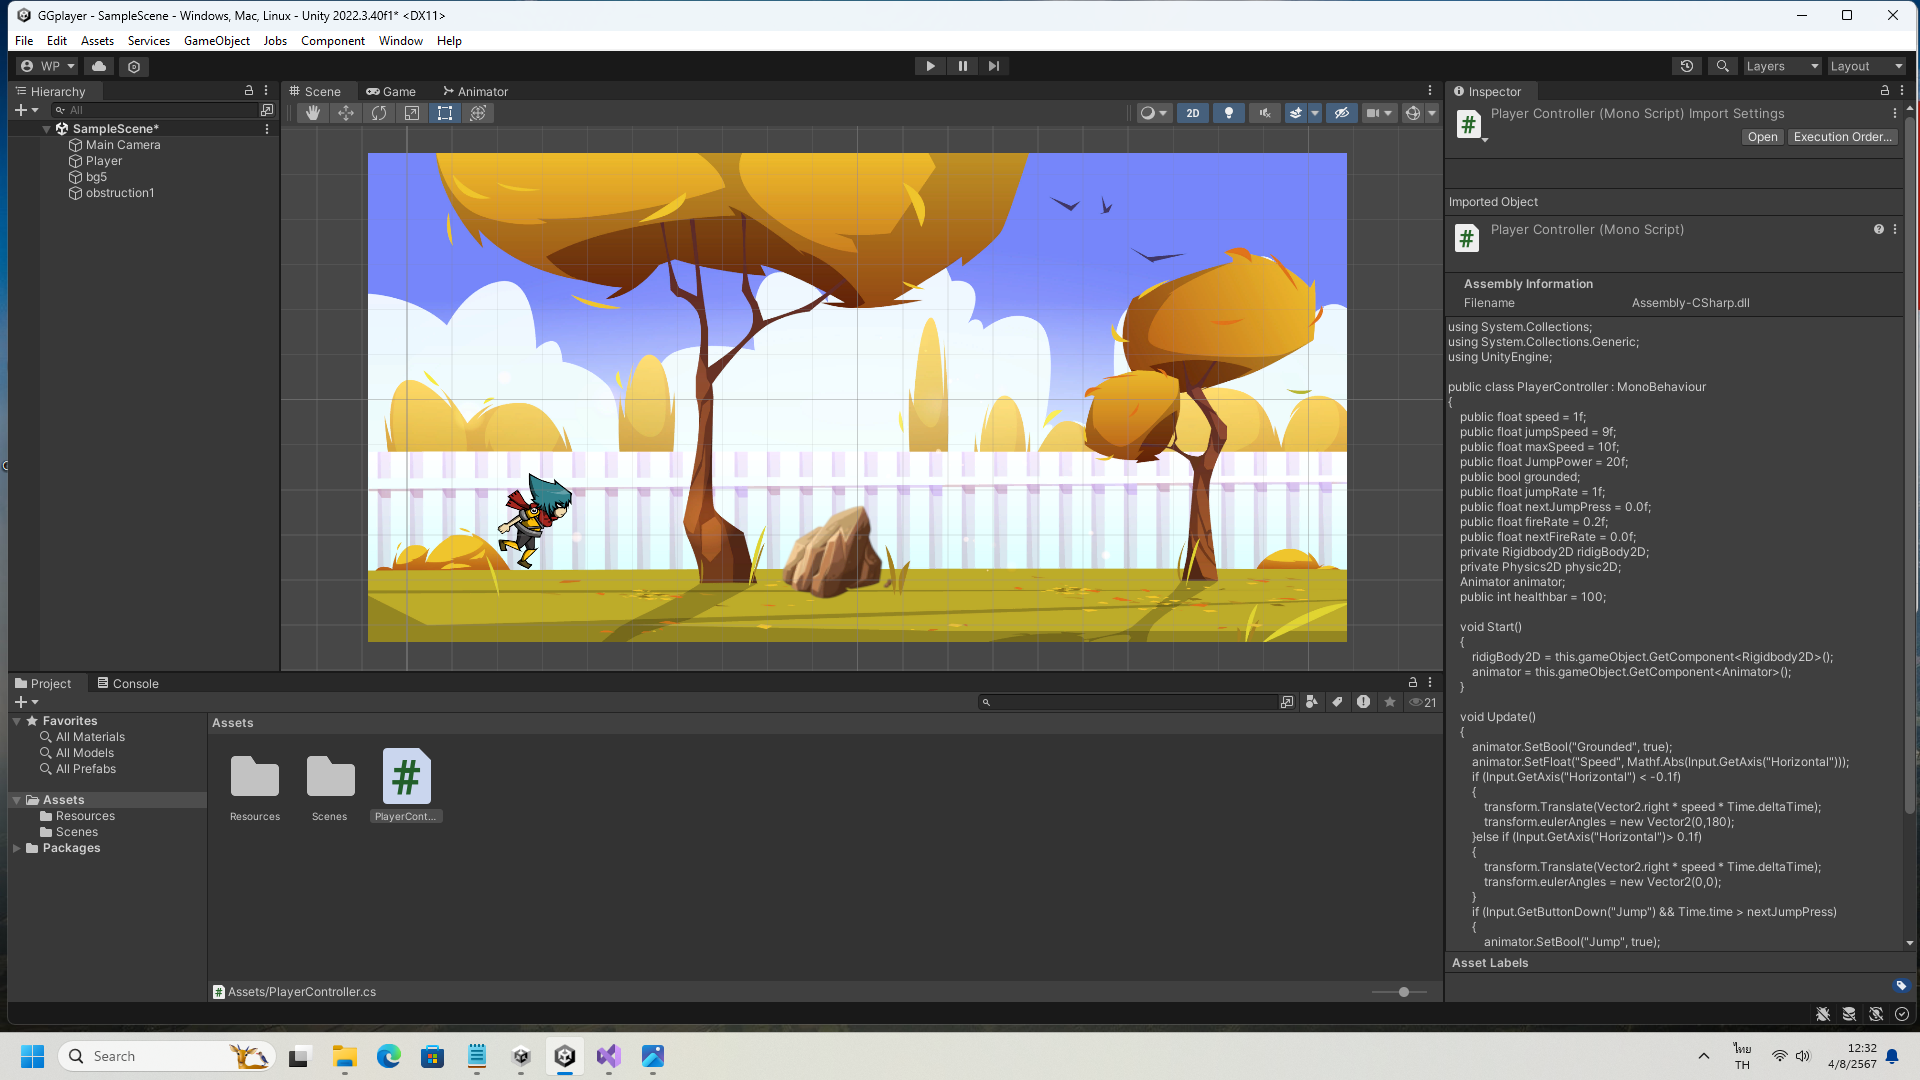Select the Hand view tool
Screen dimensions: 1920x1080
pyautogui.click(x=312, y=113)
